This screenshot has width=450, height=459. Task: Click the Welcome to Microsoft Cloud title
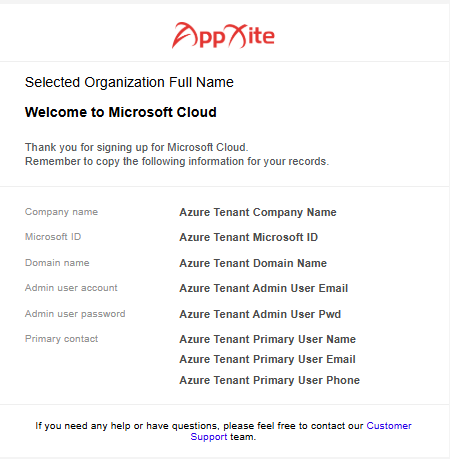coord(121,112)
